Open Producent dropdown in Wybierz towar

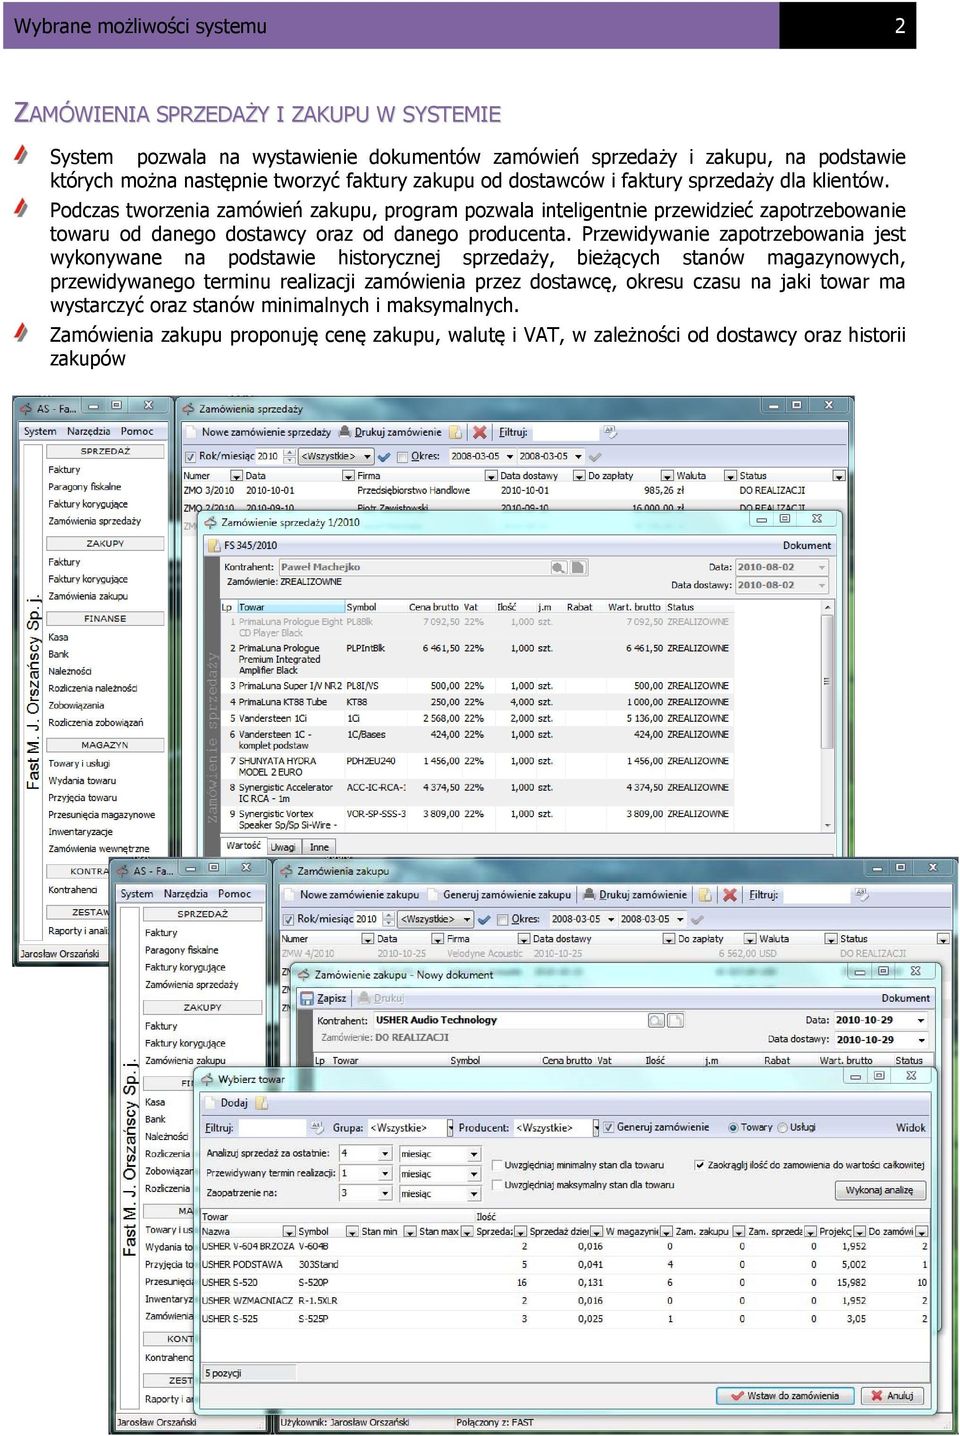596,1127
